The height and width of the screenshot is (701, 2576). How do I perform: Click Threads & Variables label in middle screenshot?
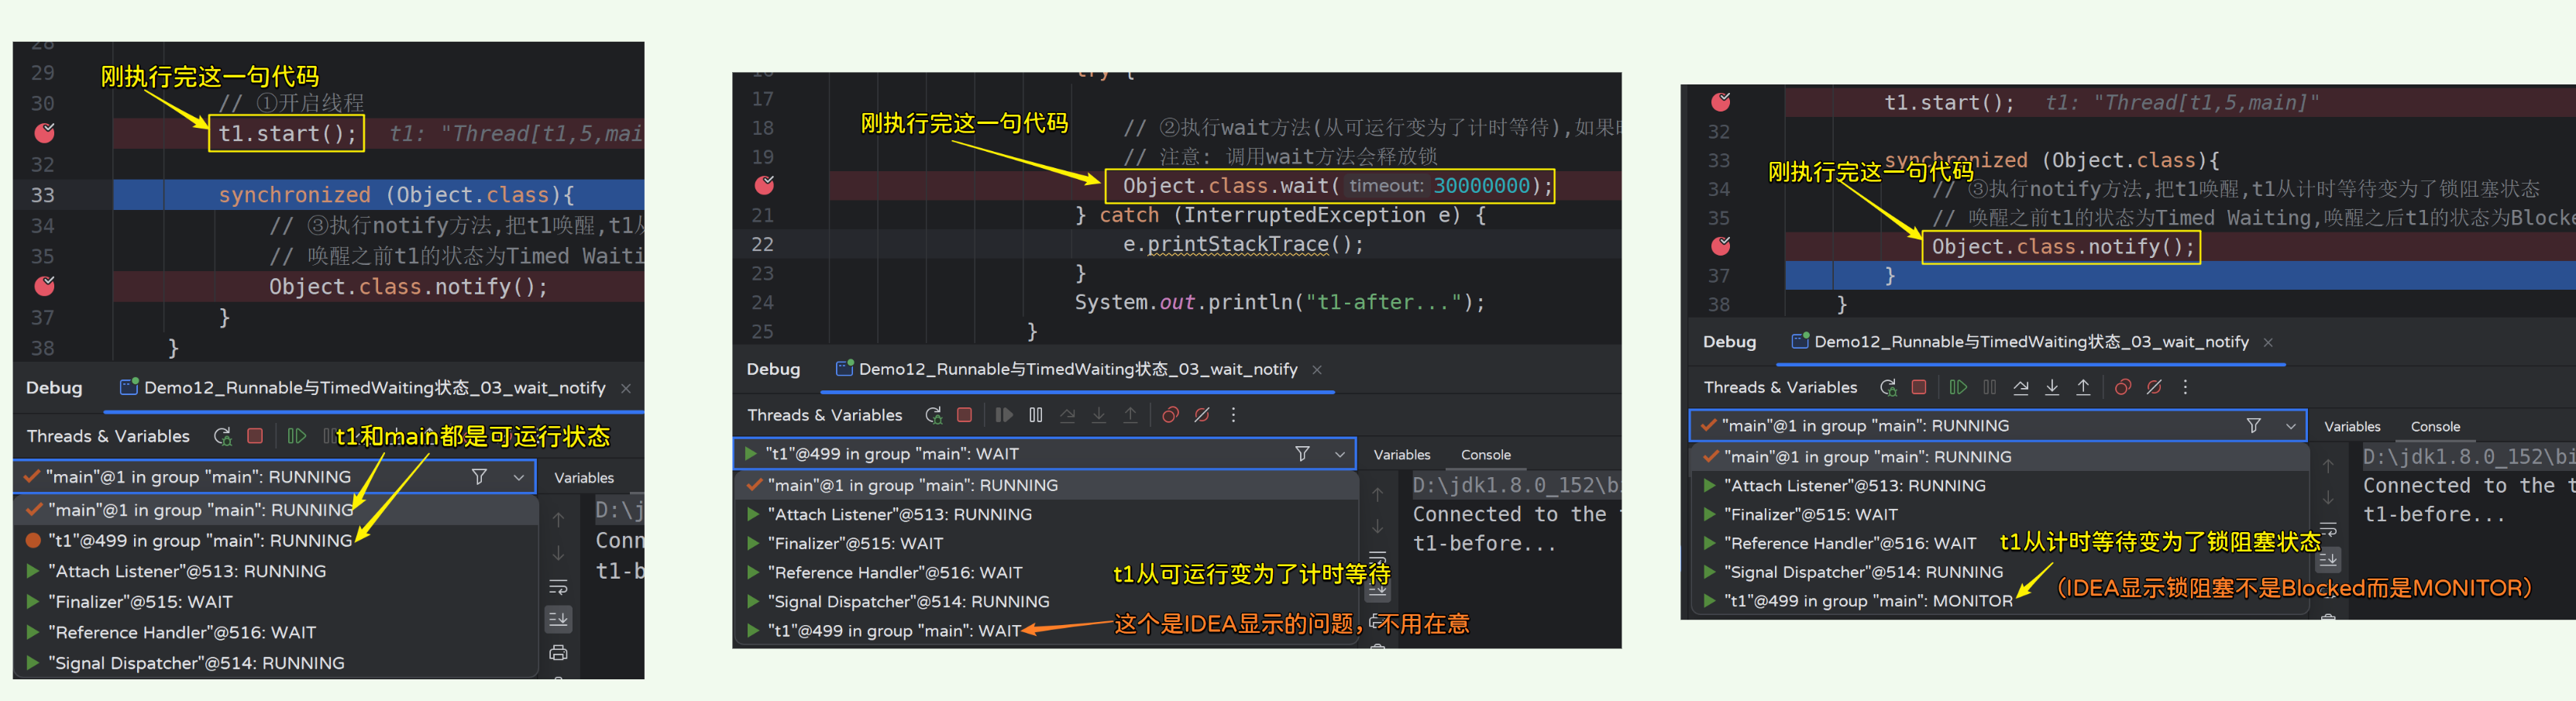coord(824,415)
